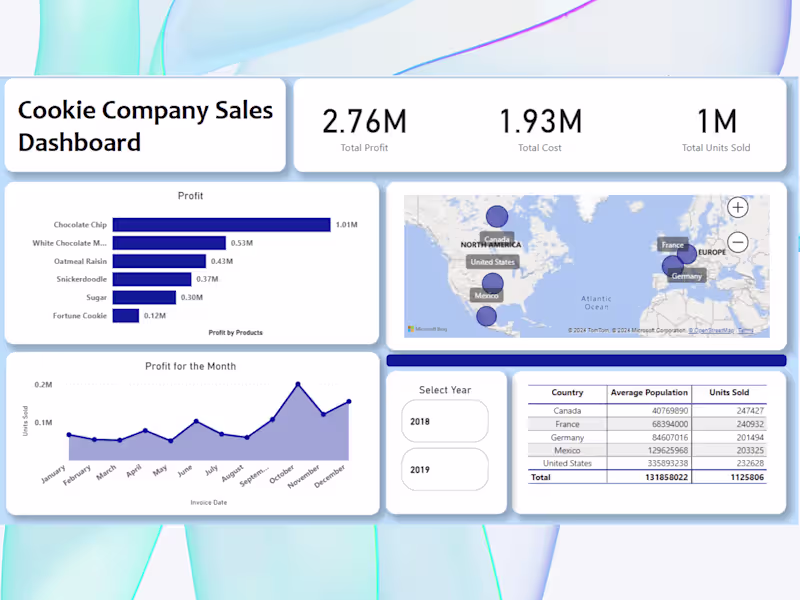This screenshot has height=600, width=800.
Task: Open the OpenStreetMap attribution link
Action: pyautogui.click(x=714, y=330)
